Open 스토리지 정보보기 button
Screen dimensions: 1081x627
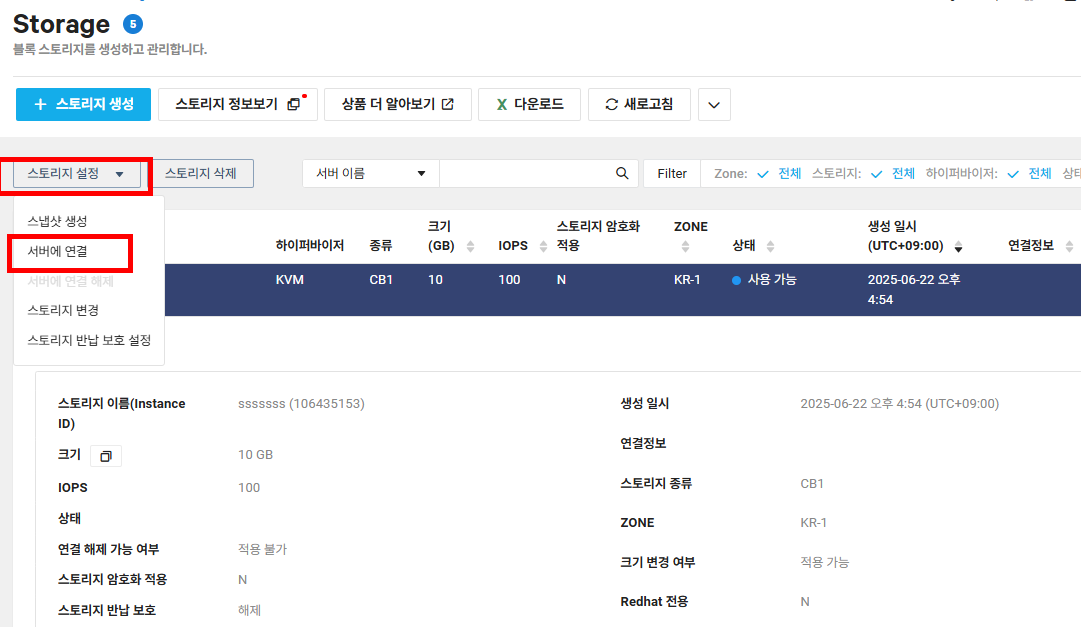(237, 104)
